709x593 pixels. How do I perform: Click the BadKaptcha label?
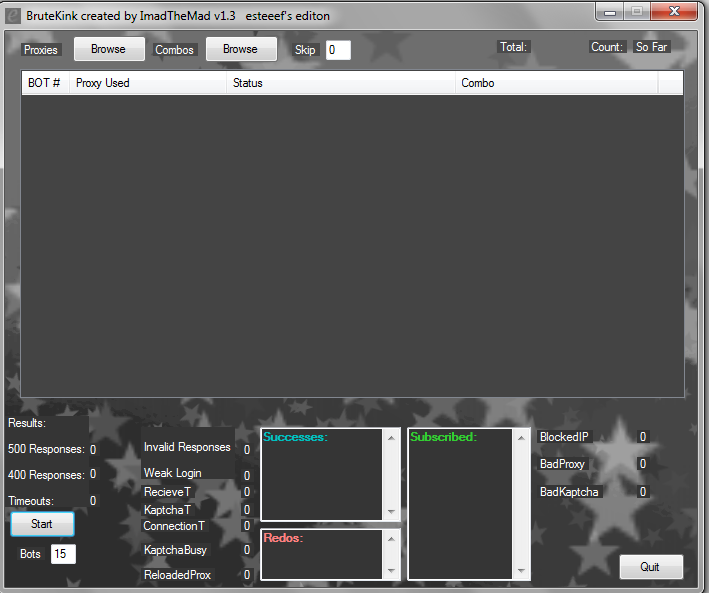pos(569,492)
